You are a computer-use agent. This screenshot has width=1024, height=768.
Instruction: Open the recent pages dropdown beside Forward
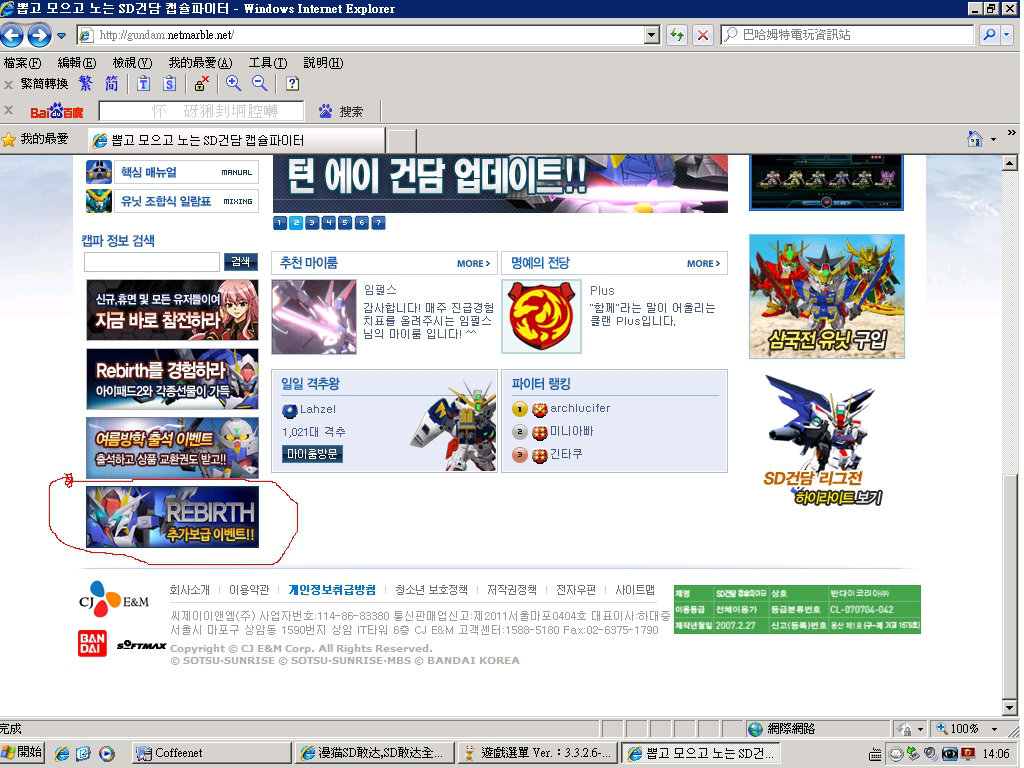click(61, 35)
